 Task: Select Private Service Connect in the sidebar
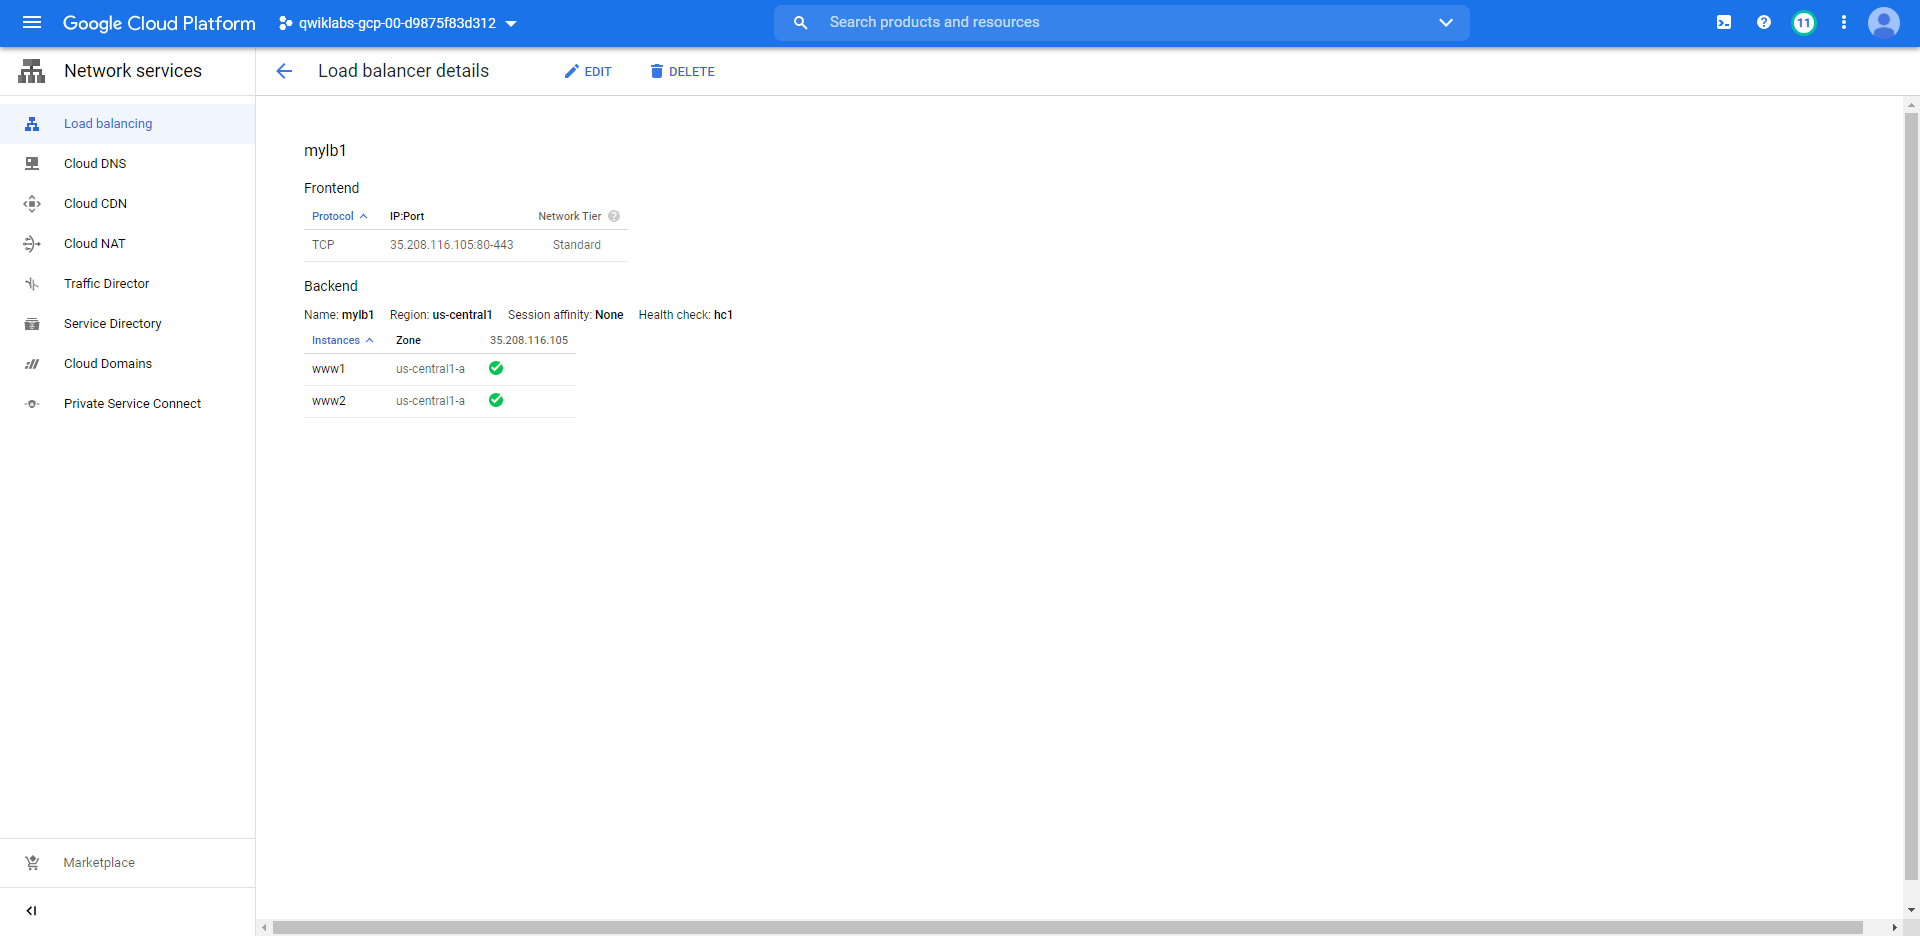[x=127, y=404]
